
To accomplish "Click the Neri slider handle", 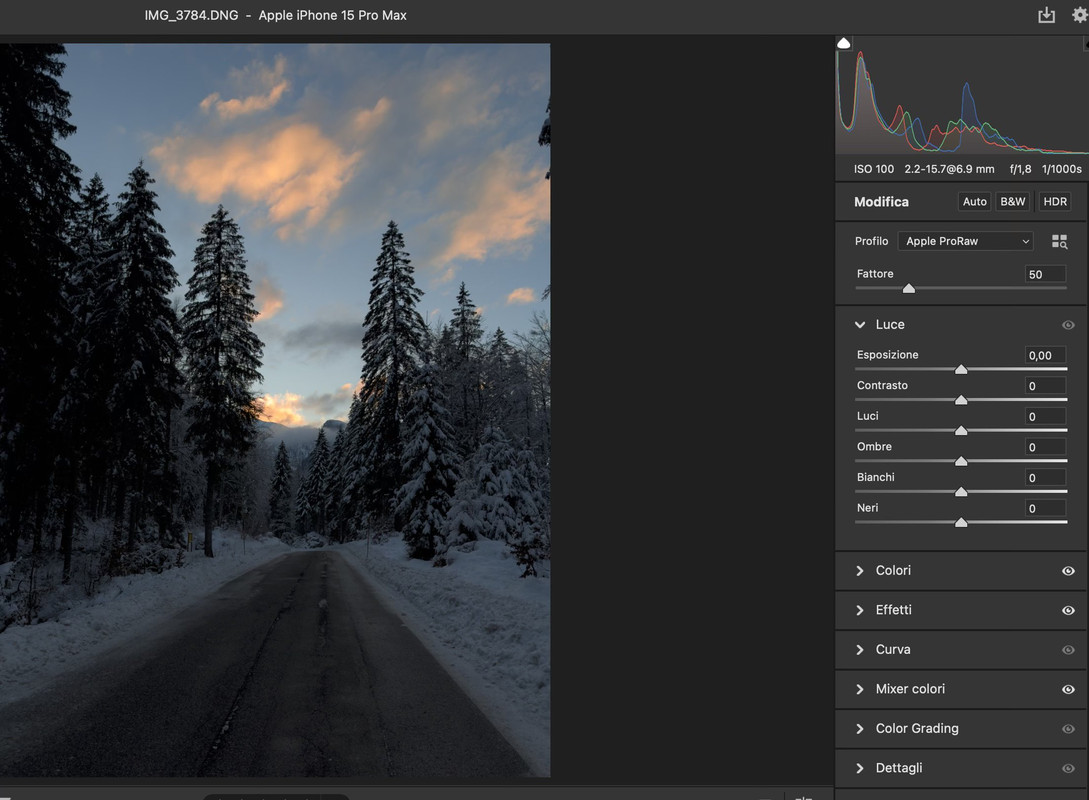I will (x=961, y=522).
